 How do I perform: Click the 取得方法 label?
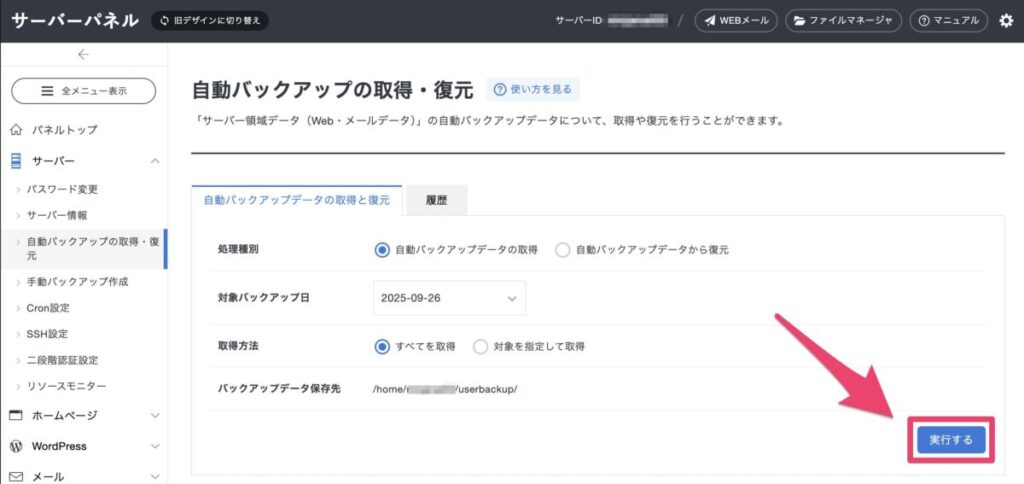click(x=238, y=346)
